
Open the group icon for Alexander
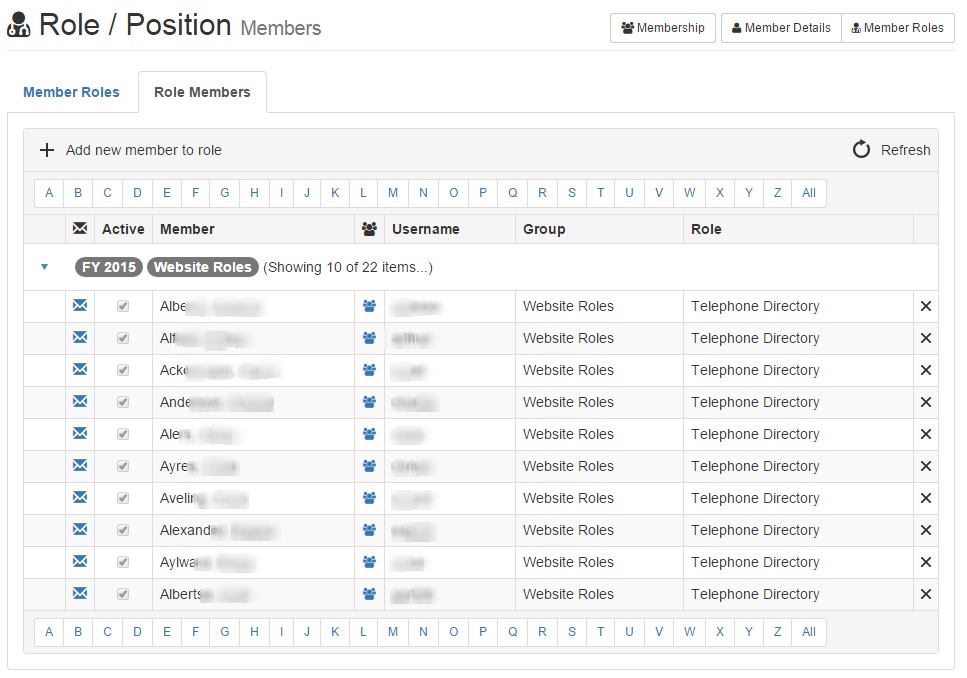click(x=370, y=530)
